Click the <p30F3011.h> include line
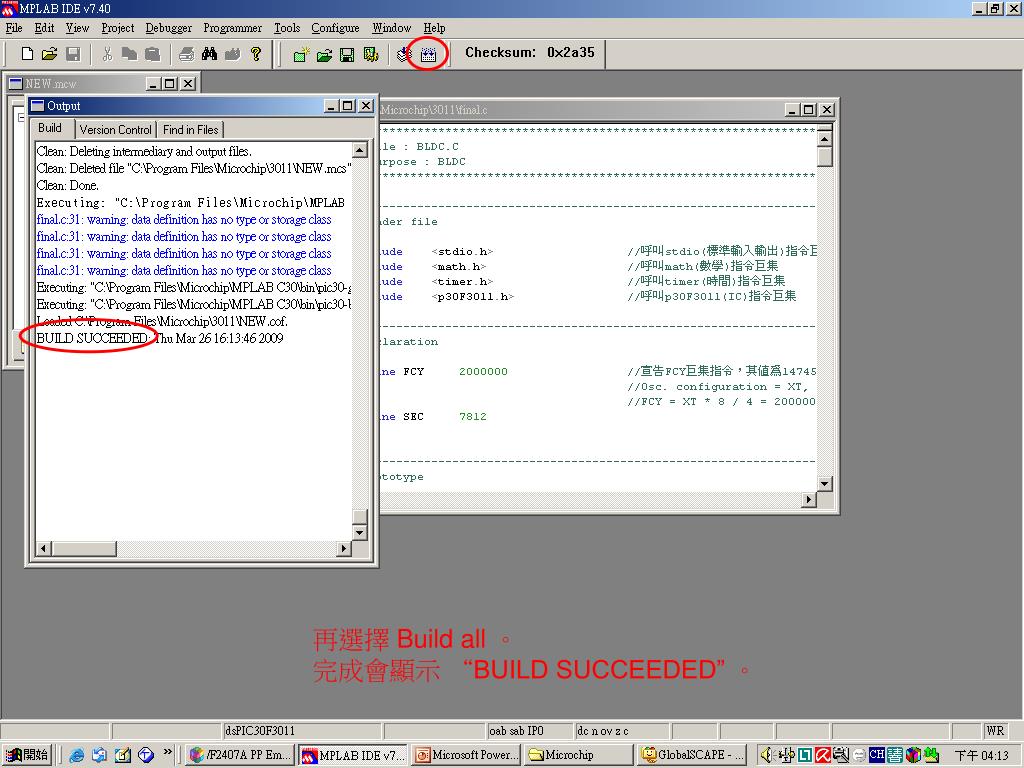 point(473,296)
